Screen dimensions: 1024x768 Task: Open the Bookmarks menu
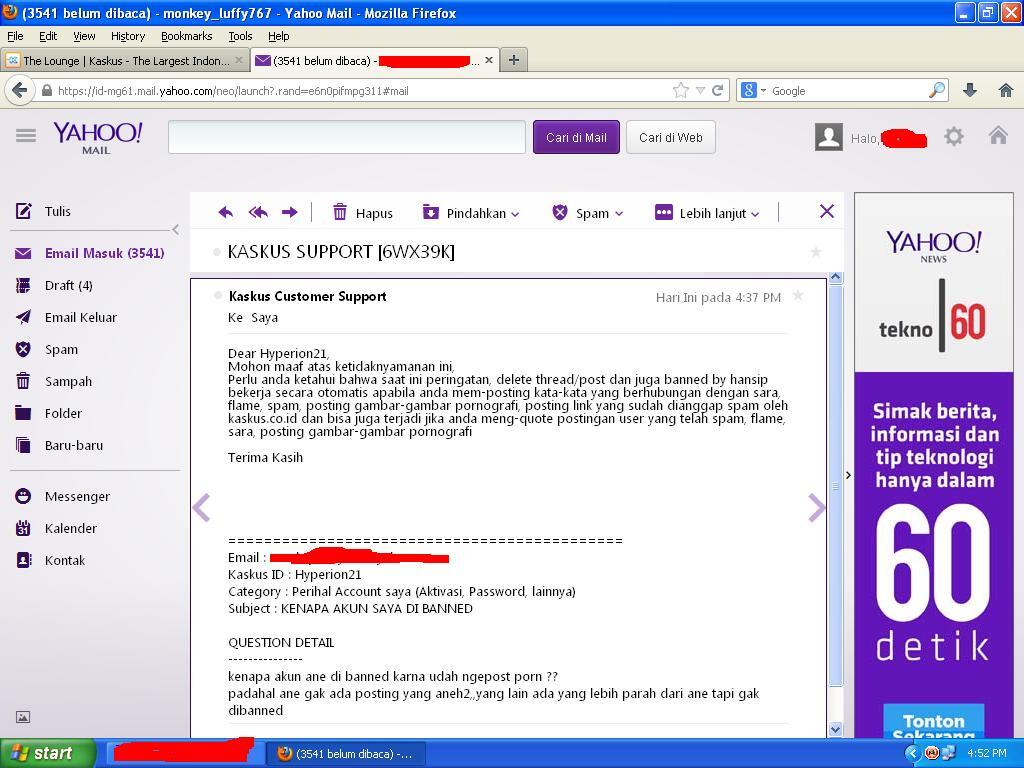tap(187, 36)
